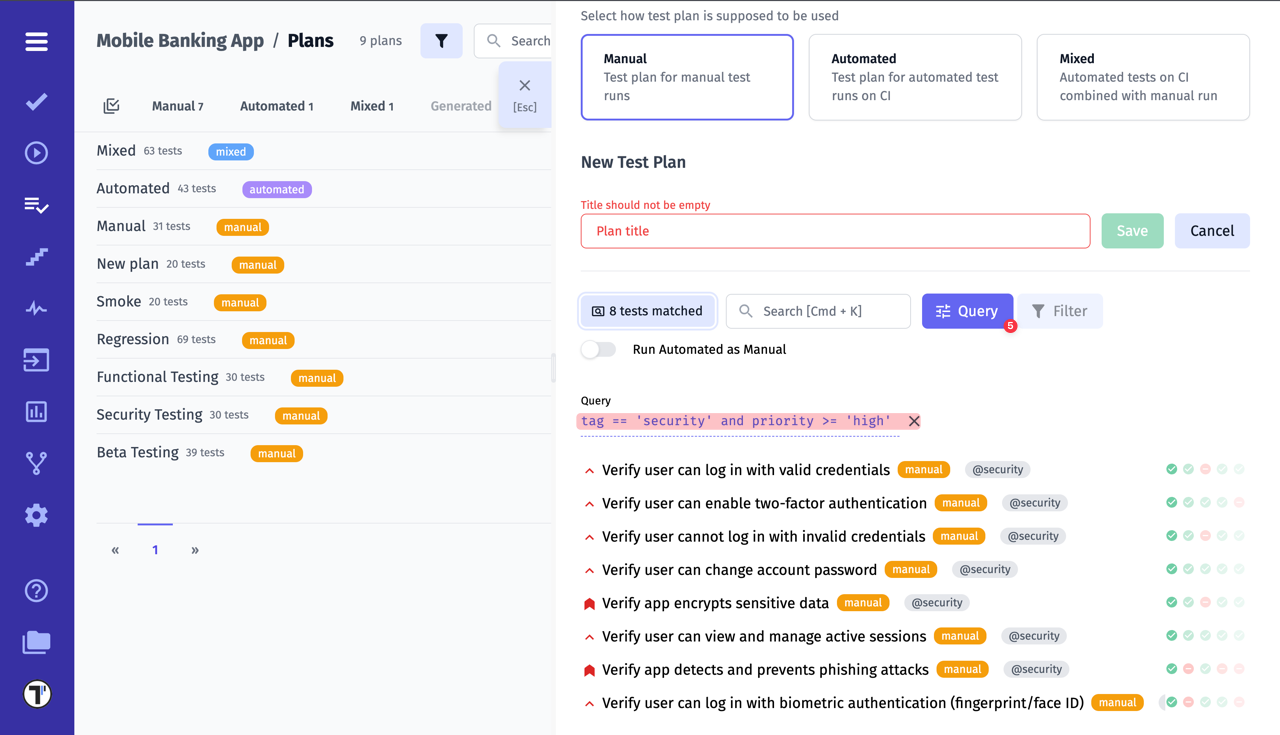Switch to the Automated plans tab

tap(276, 105)
